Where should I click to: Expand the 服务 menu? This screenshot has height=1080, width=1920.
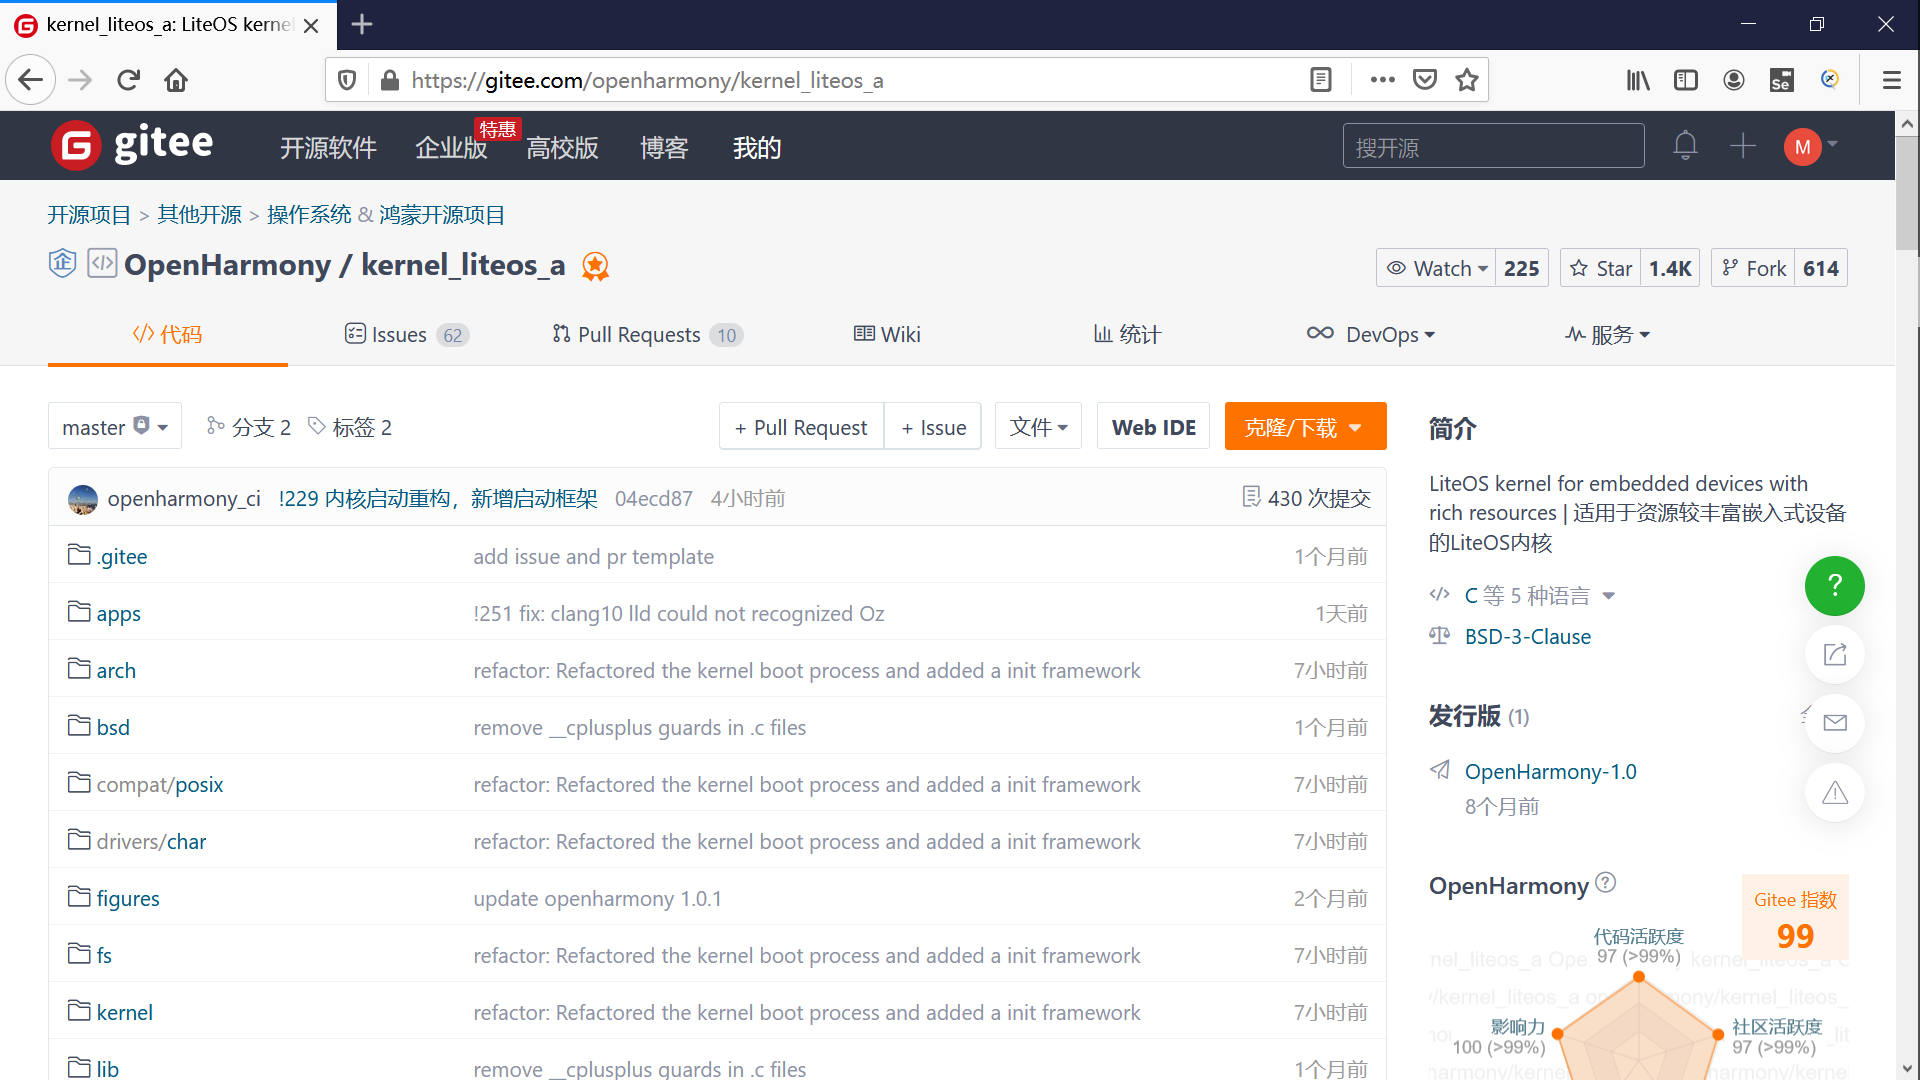(1608, 334)
